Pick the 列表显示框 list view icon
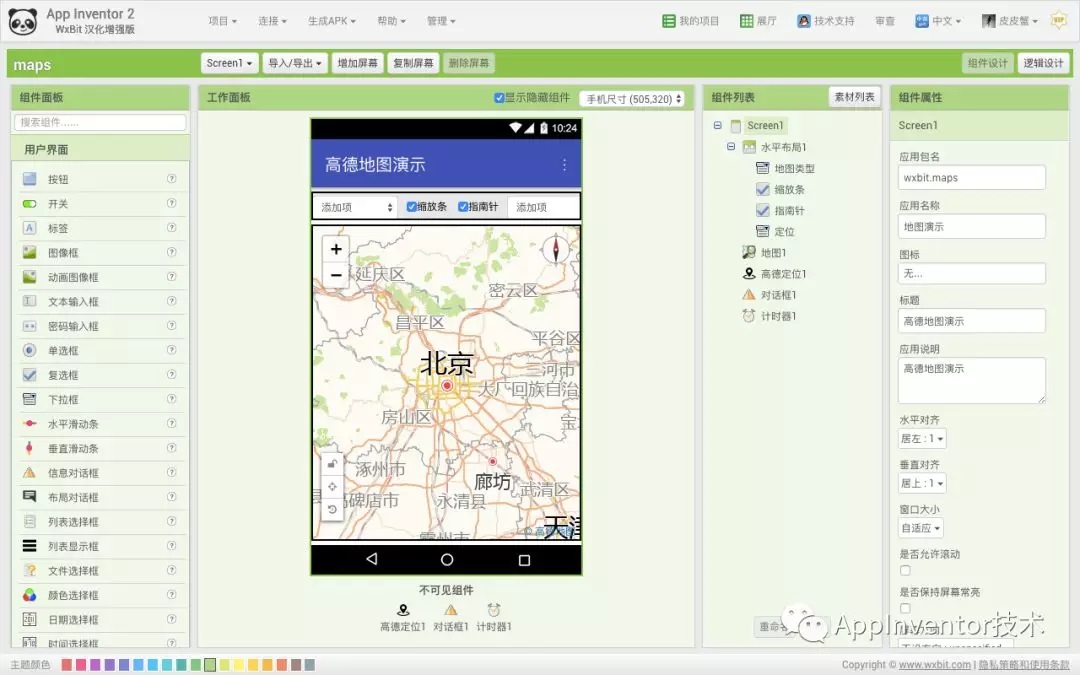Image resolution: width=1080 pixels, height=675 pixels. pos(30,546)
